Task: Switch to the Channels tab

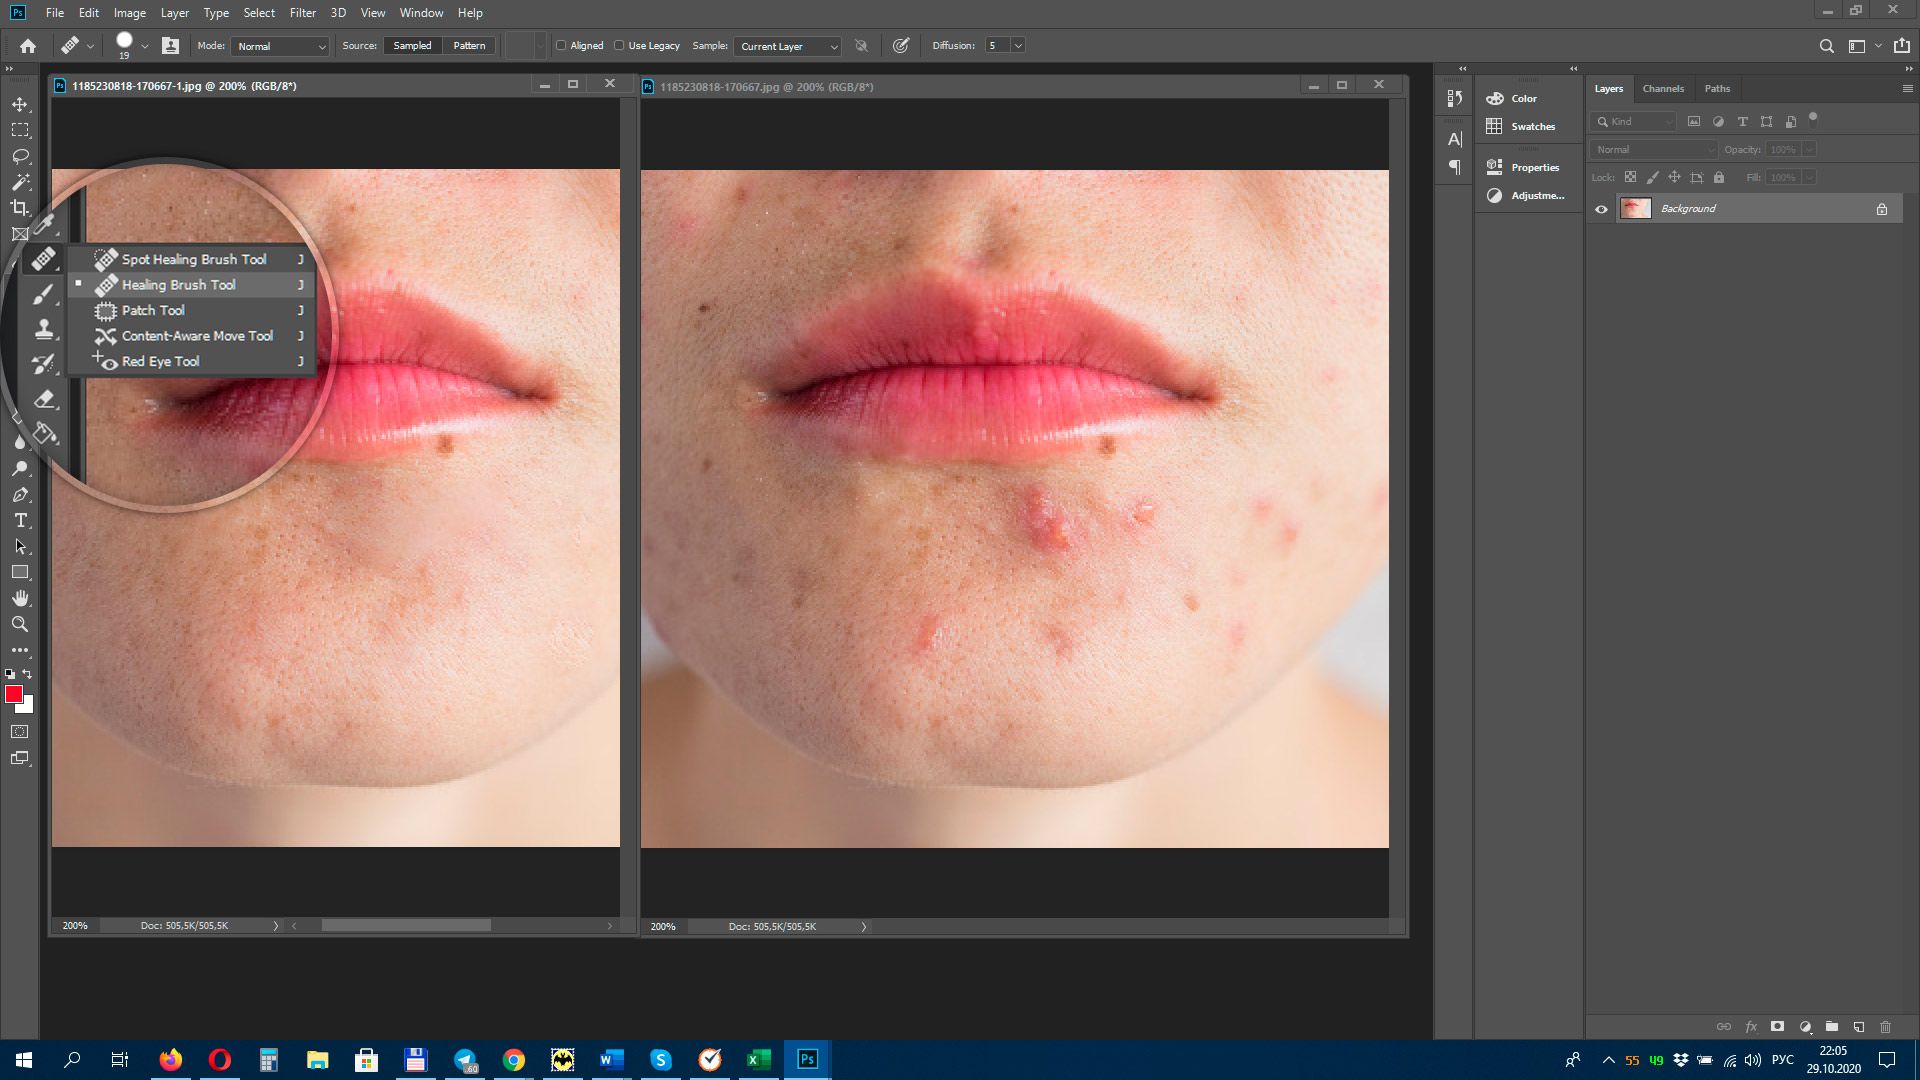Action: pyautogui.click(x=1663, y=88)
